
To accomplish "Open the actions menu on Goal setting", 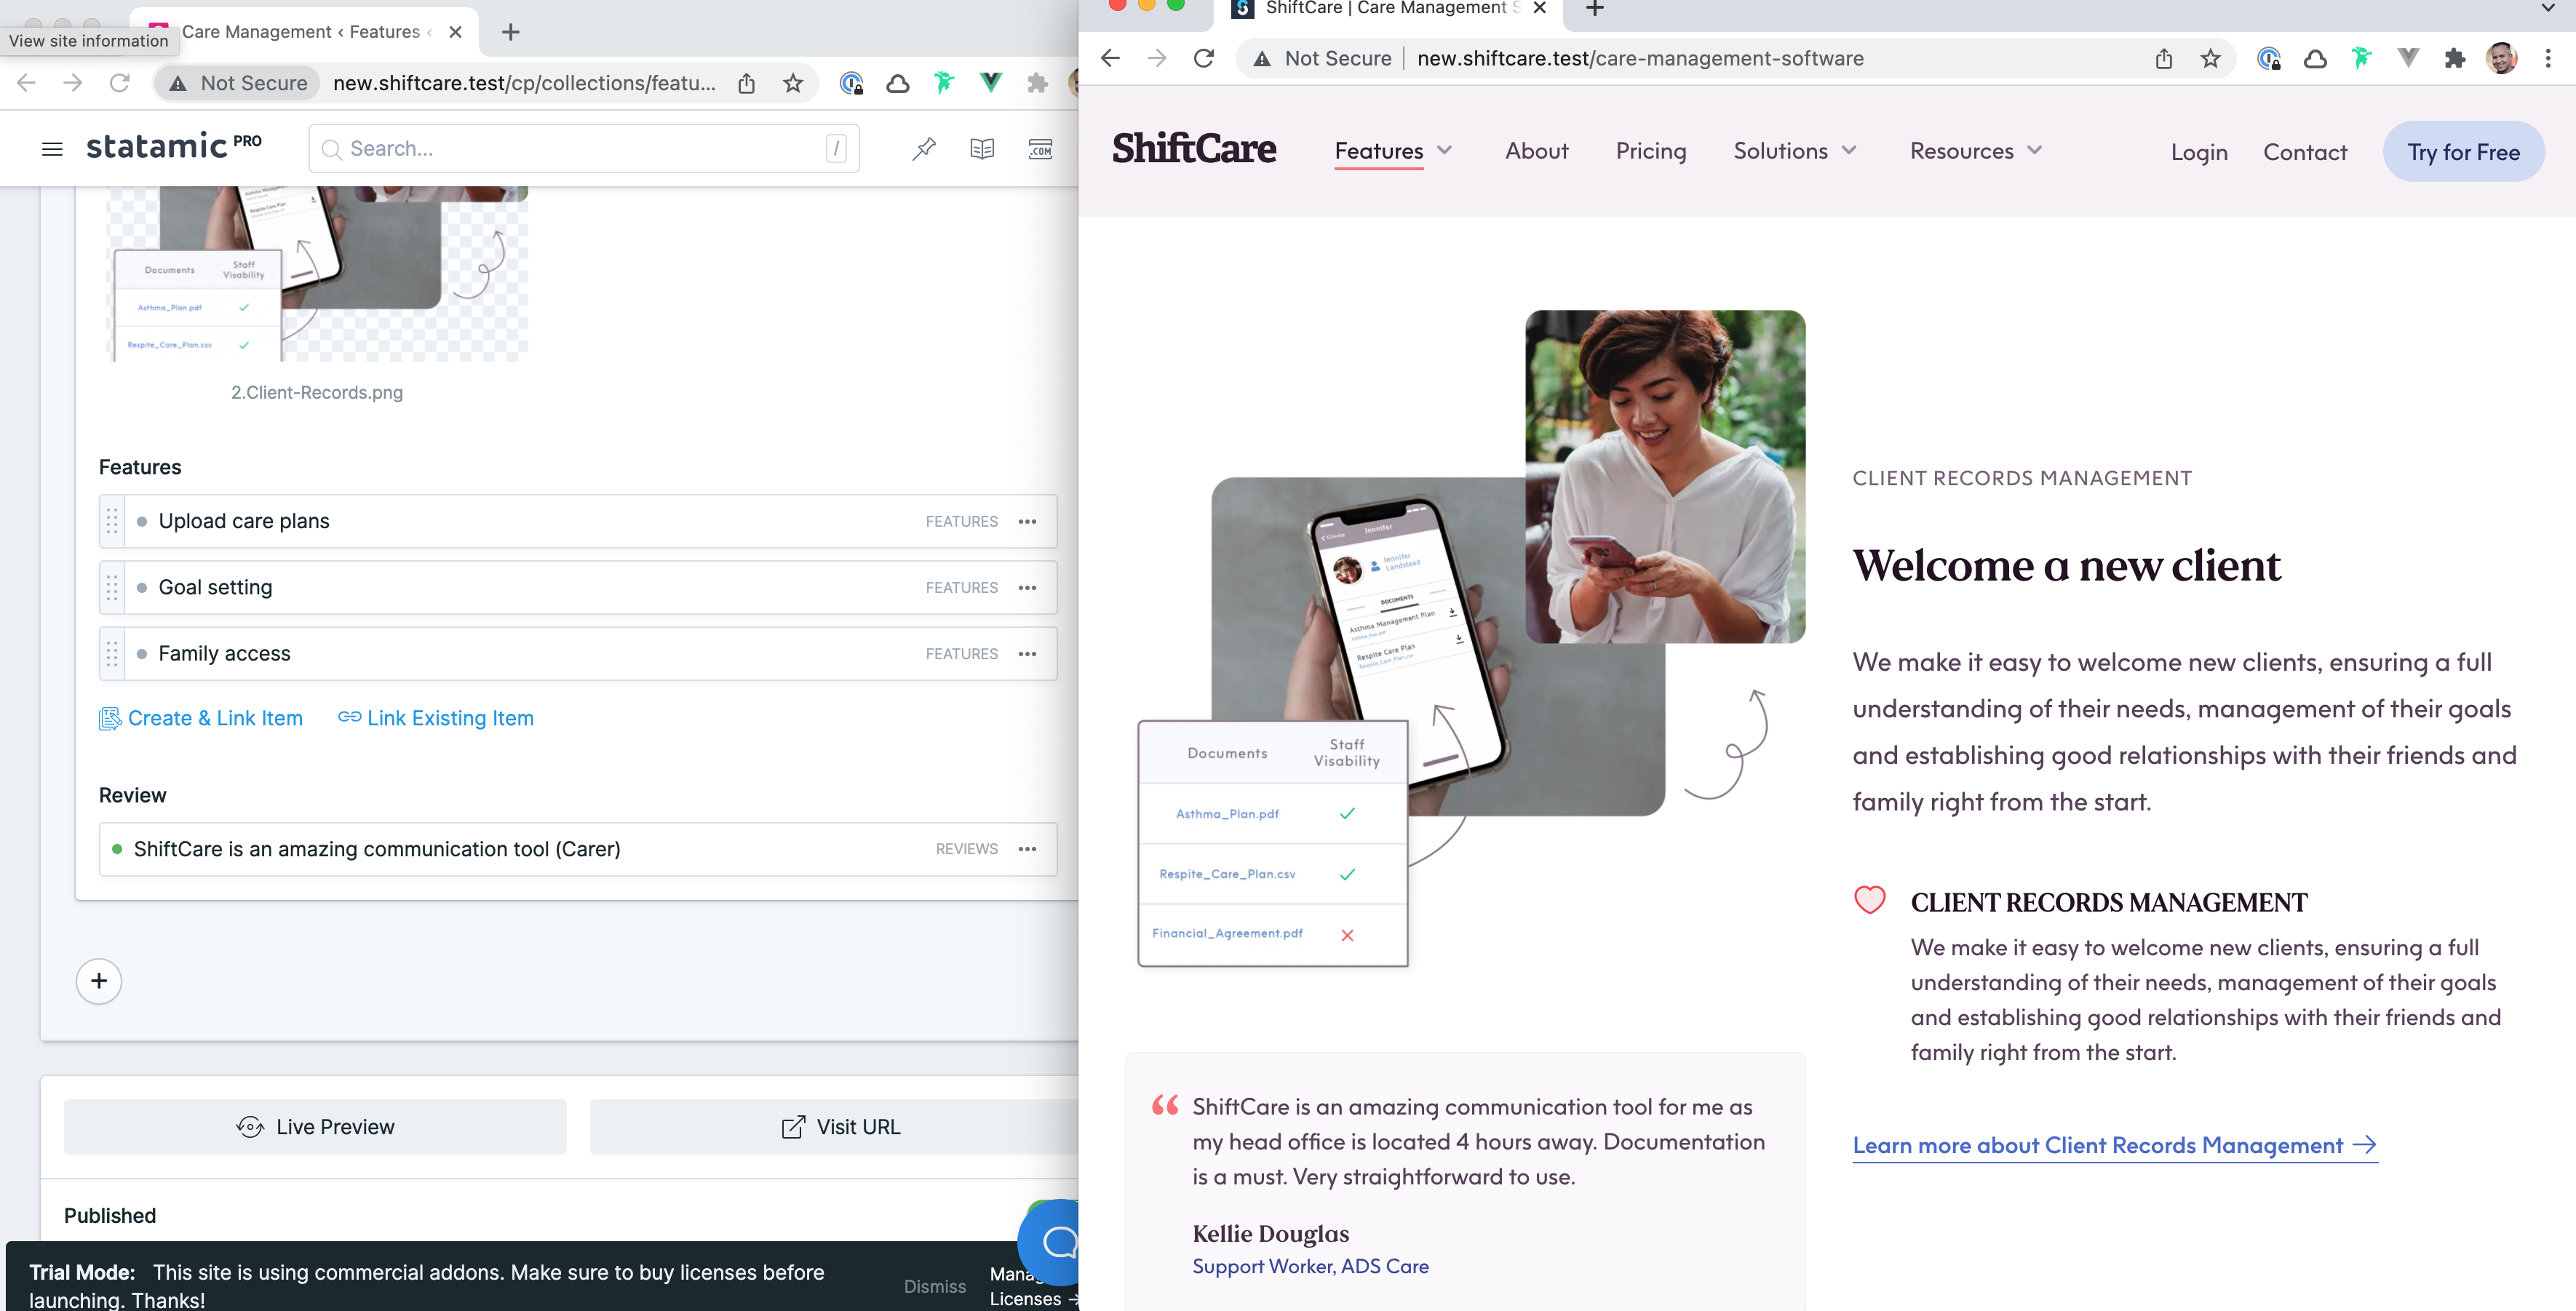I will 1027,587.
